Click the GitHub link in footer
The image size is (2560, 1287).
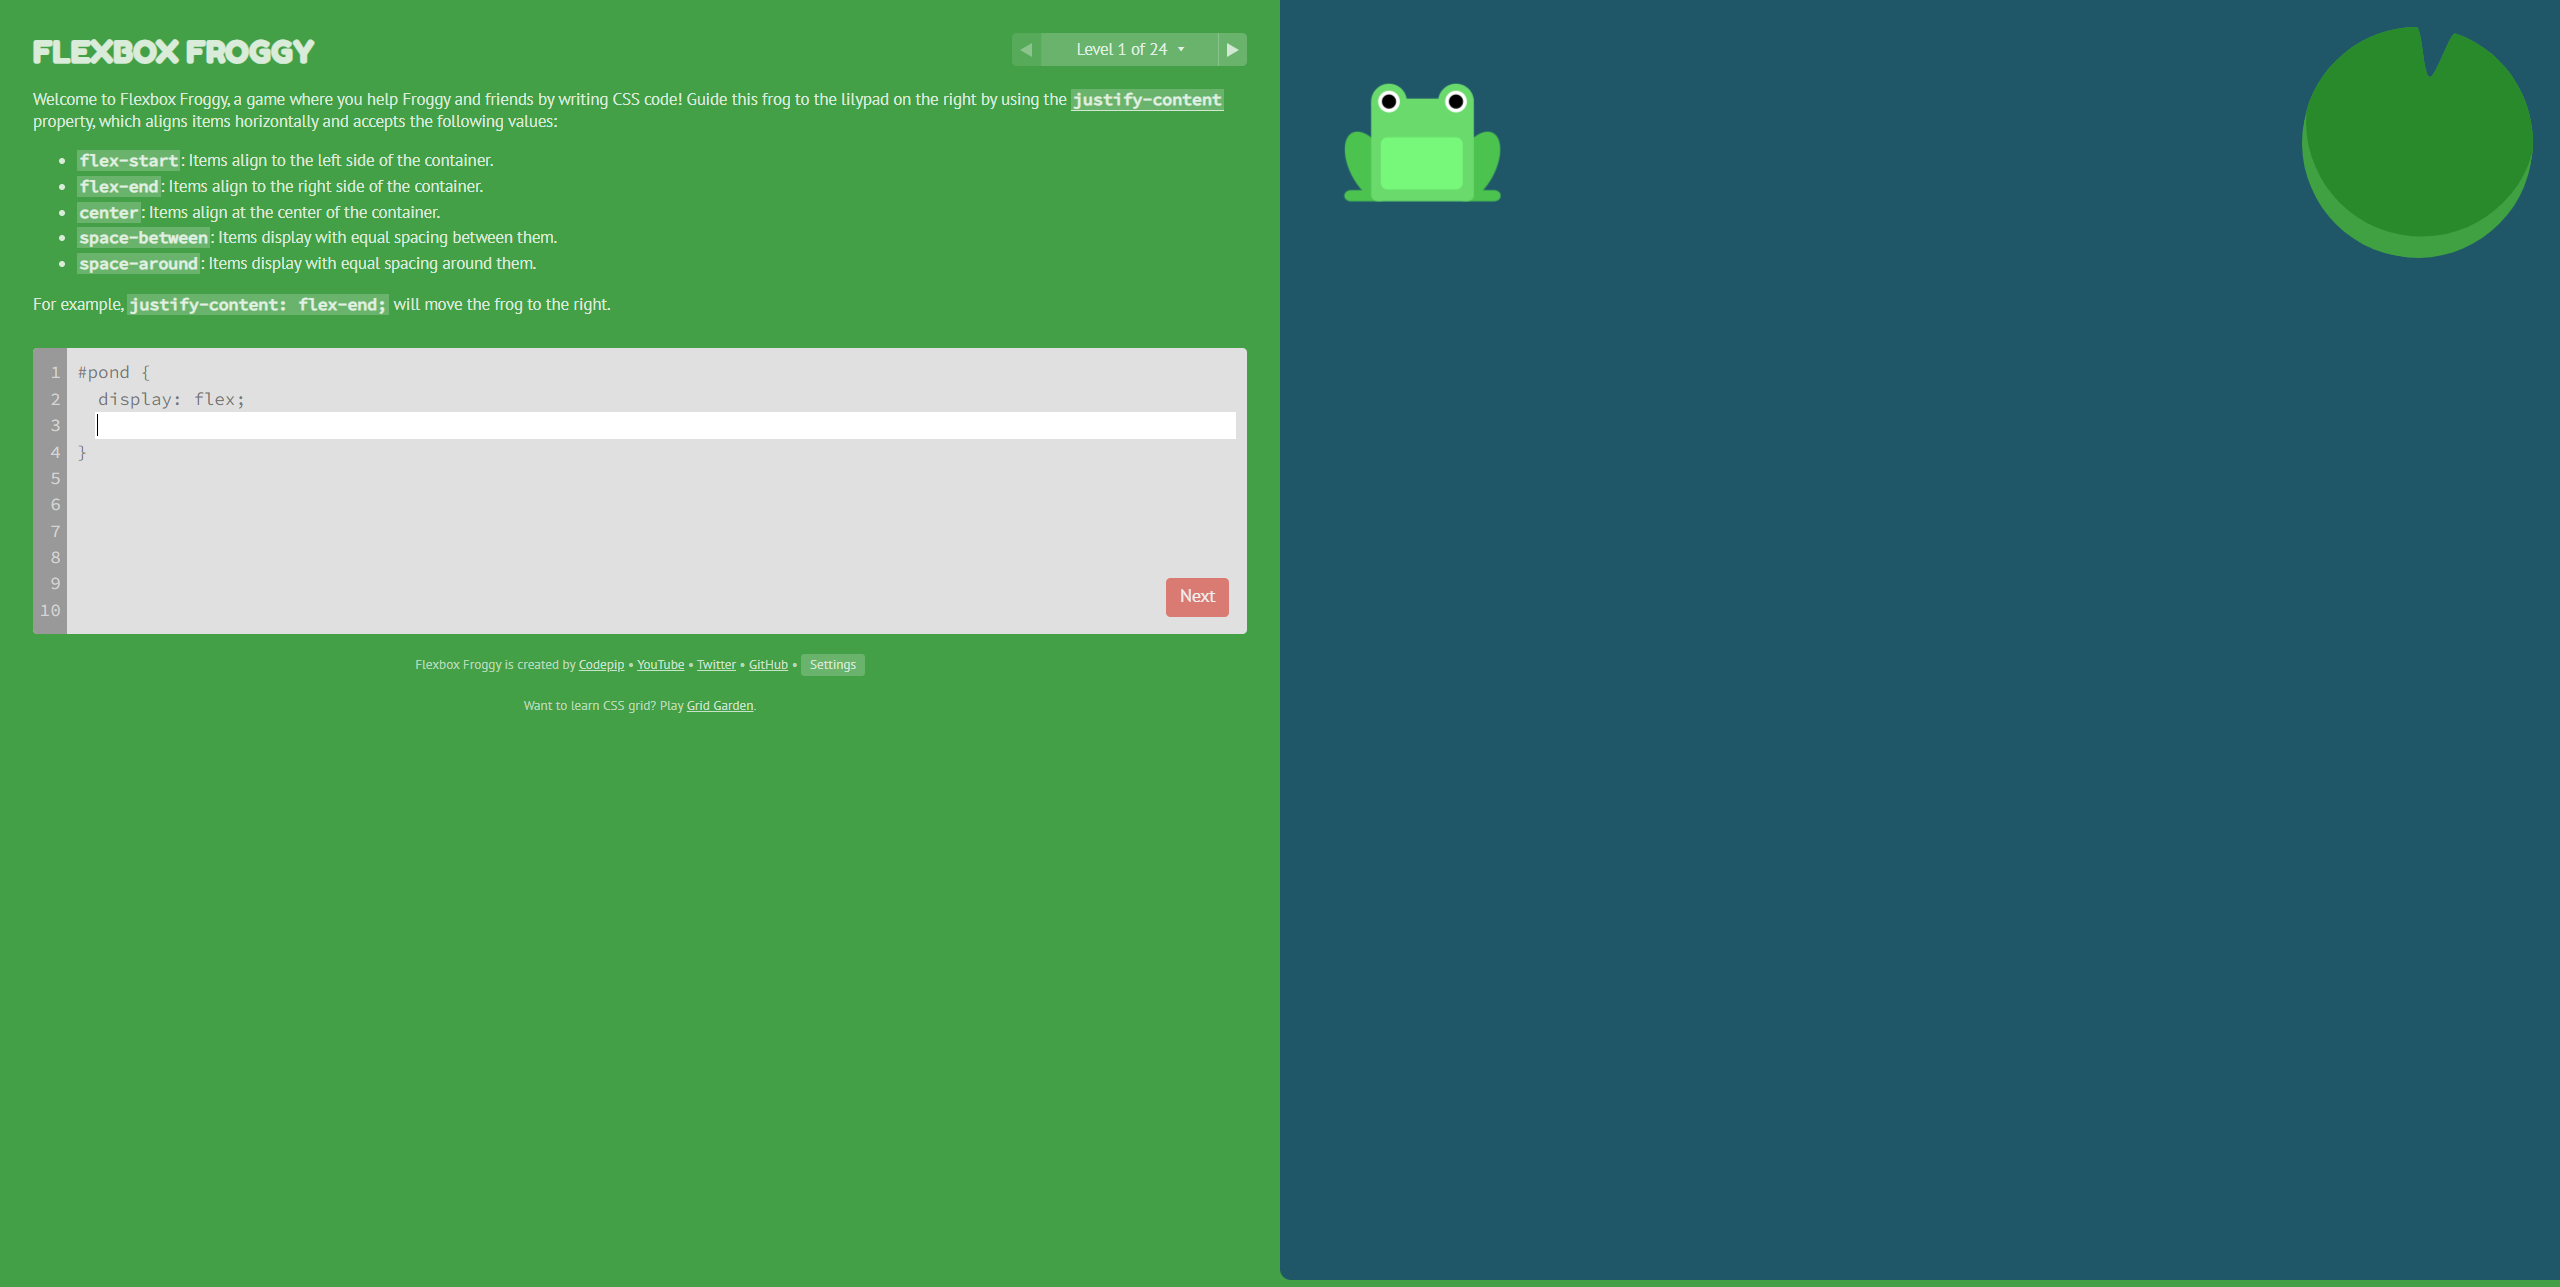[x=768, y=665]
